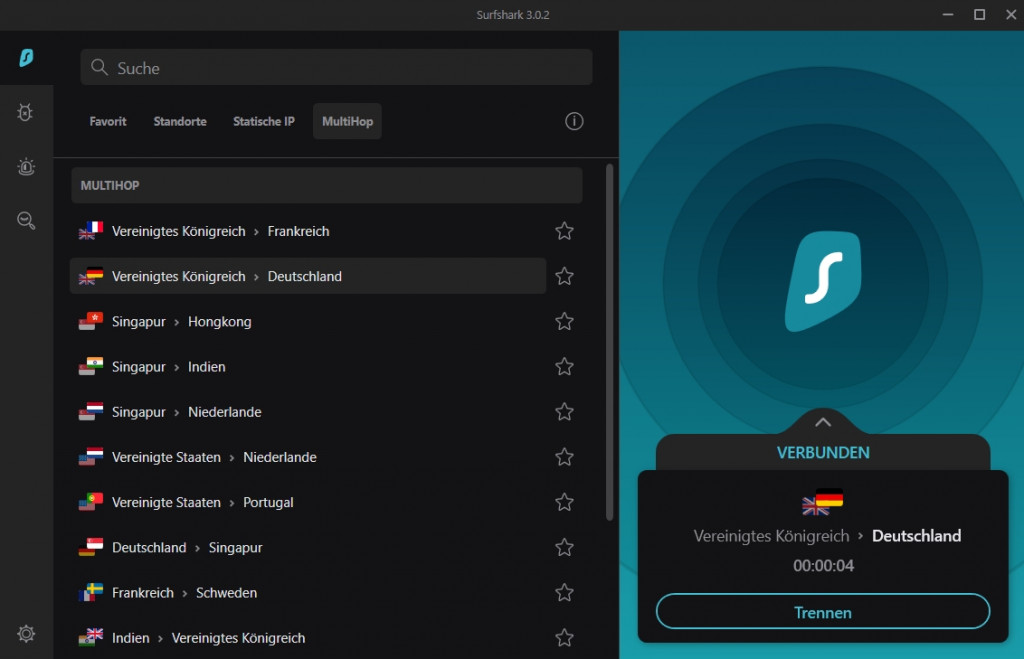Expand the connection panel with up chevron
Viewport: 1024px width, 659px height.
point(823,422)
